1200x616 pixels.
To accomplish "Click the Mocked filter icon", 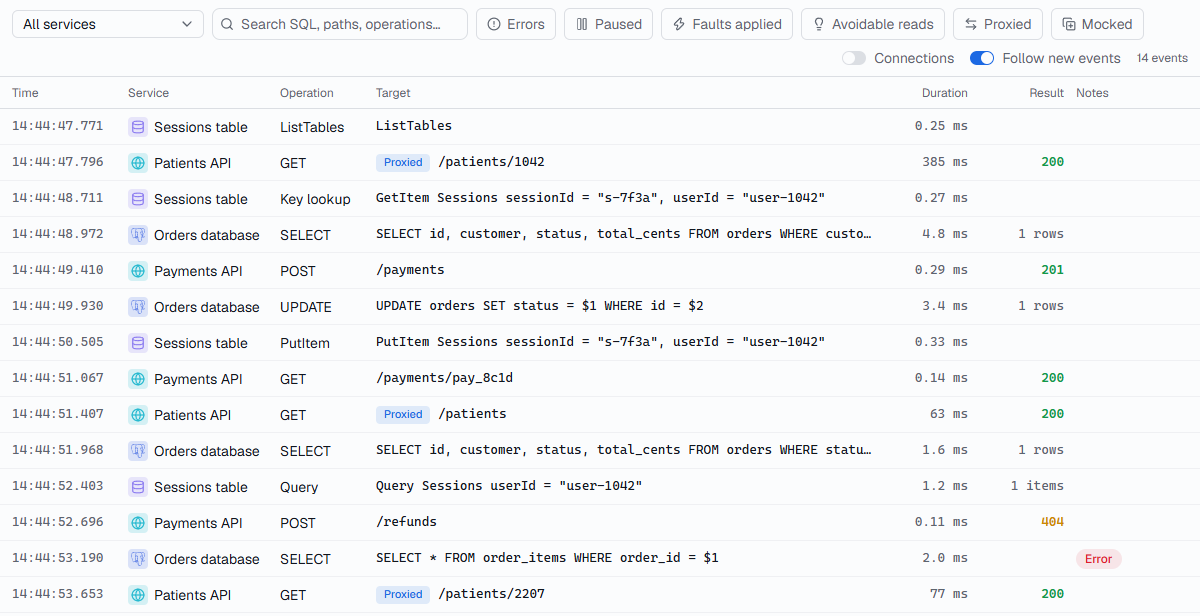I will click(1069, 24).
